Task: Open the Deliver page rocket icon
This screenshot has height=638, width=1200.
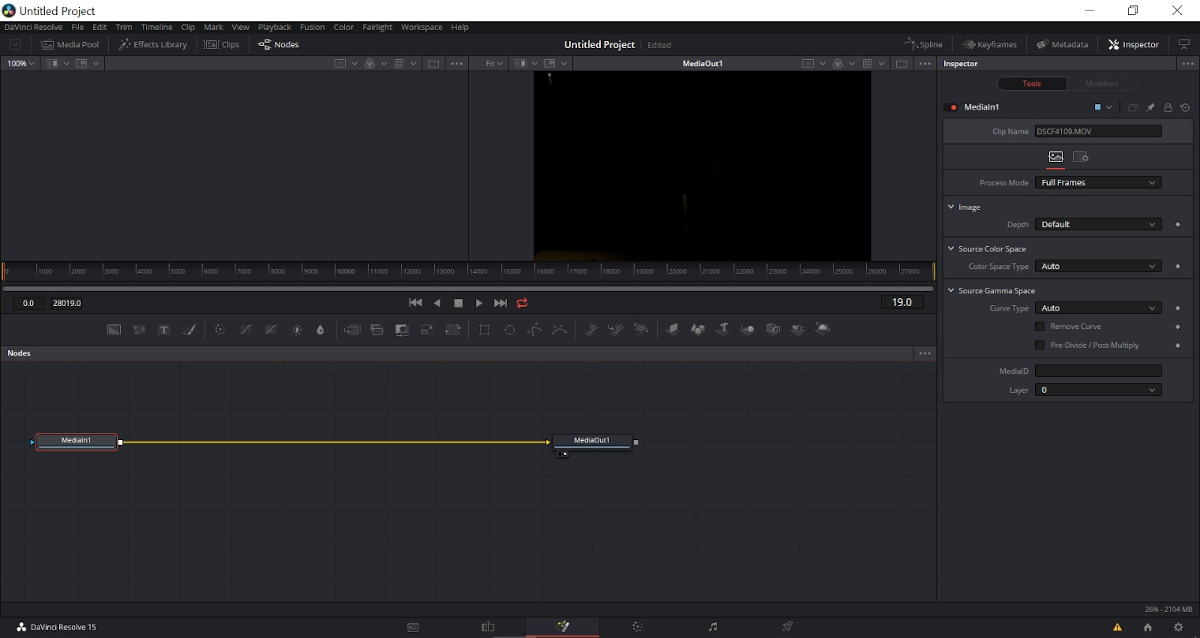Action: [x=788, y=627]
